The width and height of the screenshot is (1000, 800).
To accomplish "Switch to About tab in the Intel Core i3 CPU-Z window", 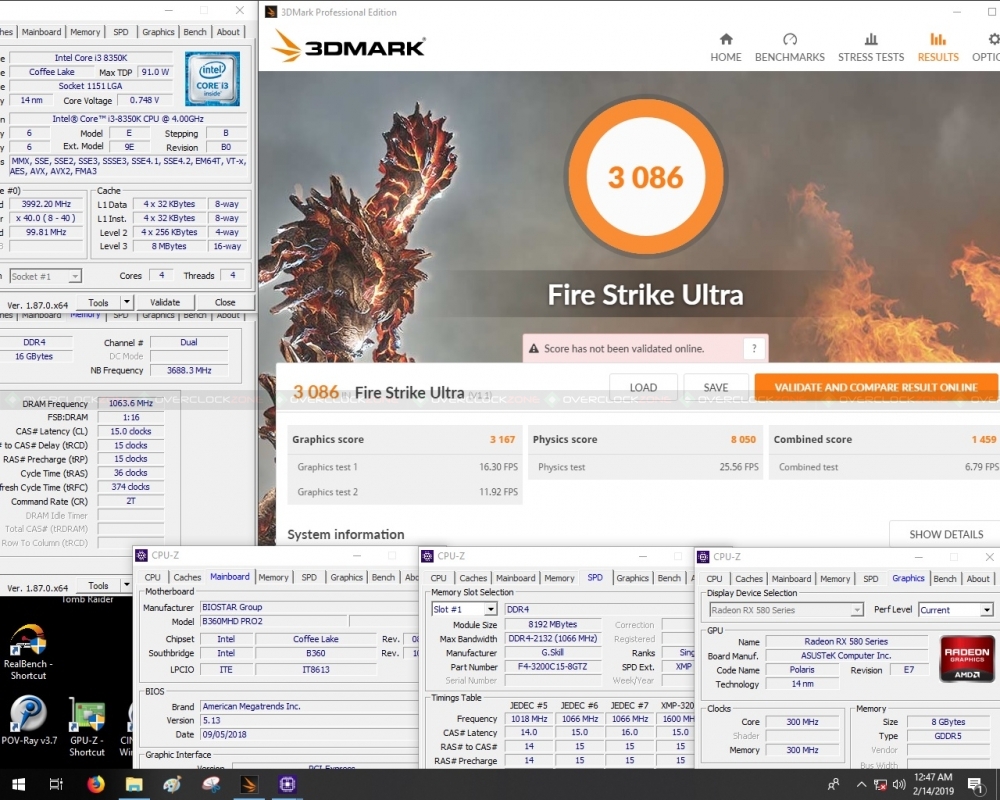I will coord(228,32).
